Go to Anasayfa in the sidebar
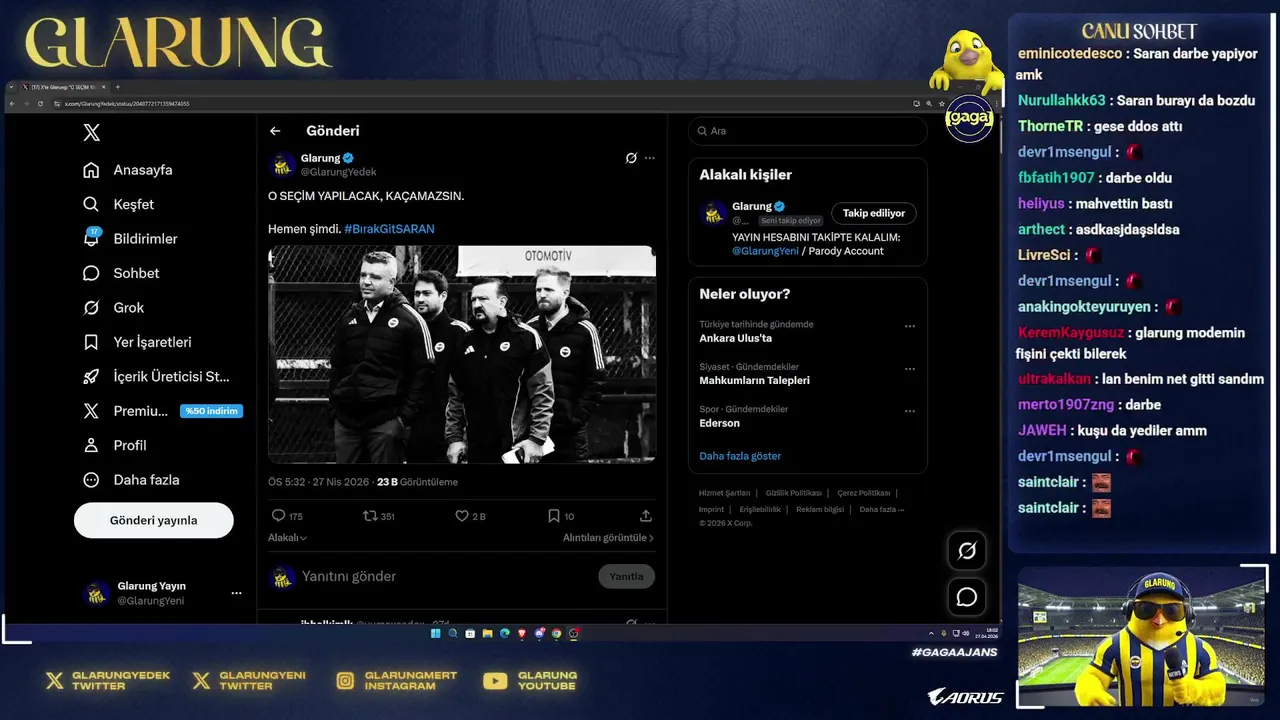The height and width of the screenshot is (720, 1280). click(127, 170)
